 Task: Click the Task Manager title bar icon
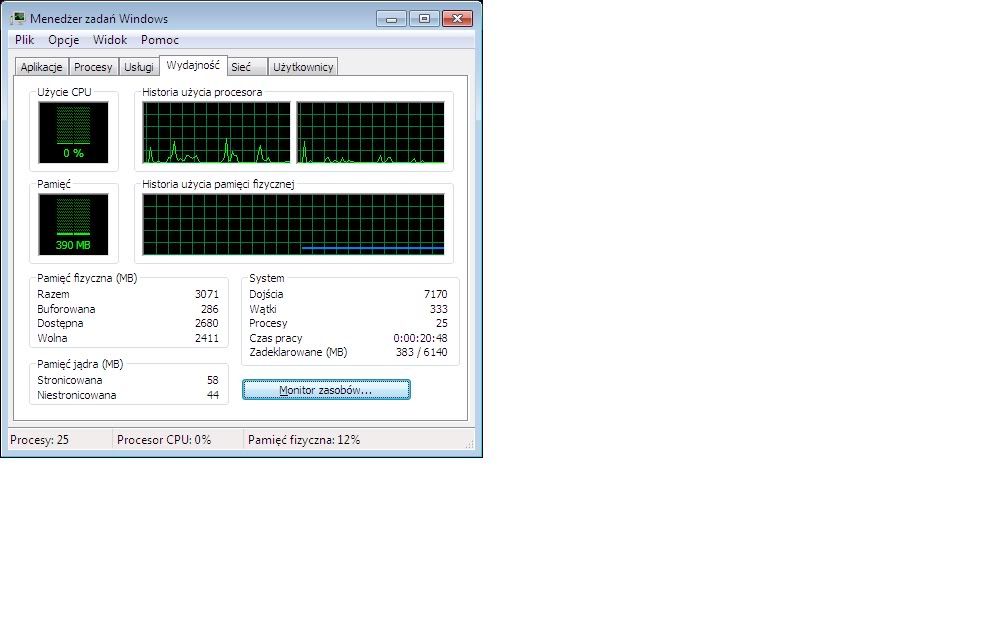click(17, 18)
